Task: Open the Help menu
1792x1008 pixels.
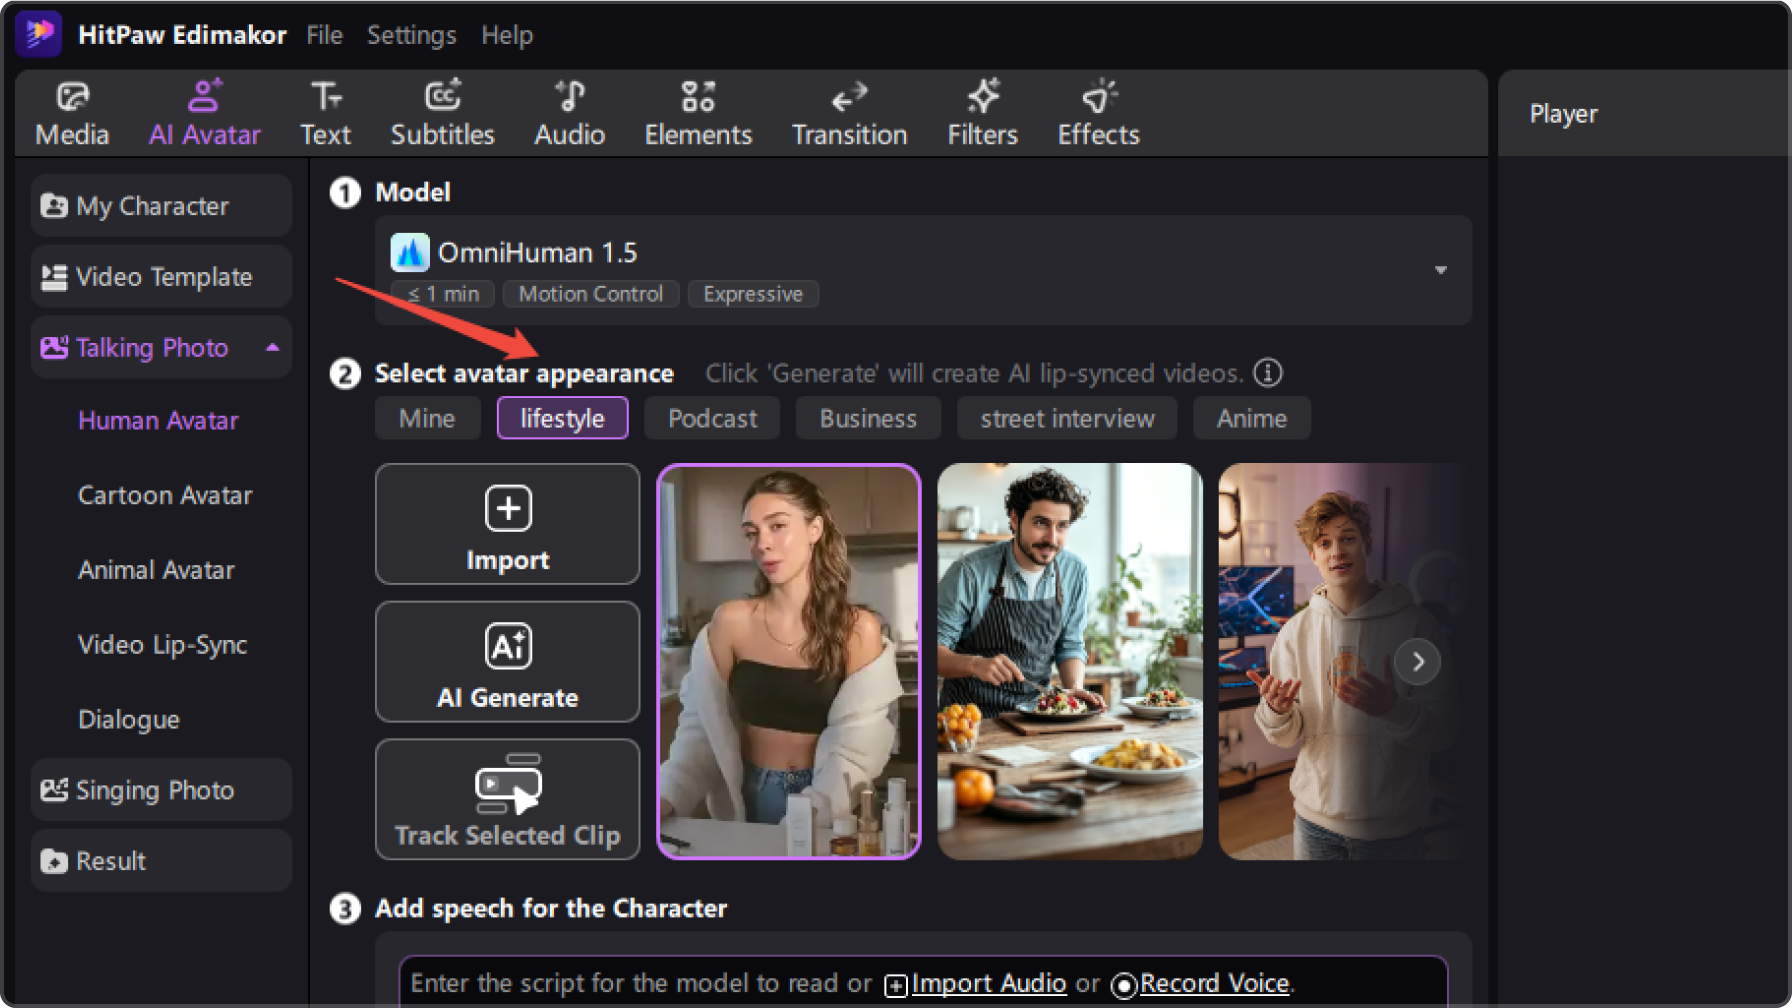Action: point(507,35)
